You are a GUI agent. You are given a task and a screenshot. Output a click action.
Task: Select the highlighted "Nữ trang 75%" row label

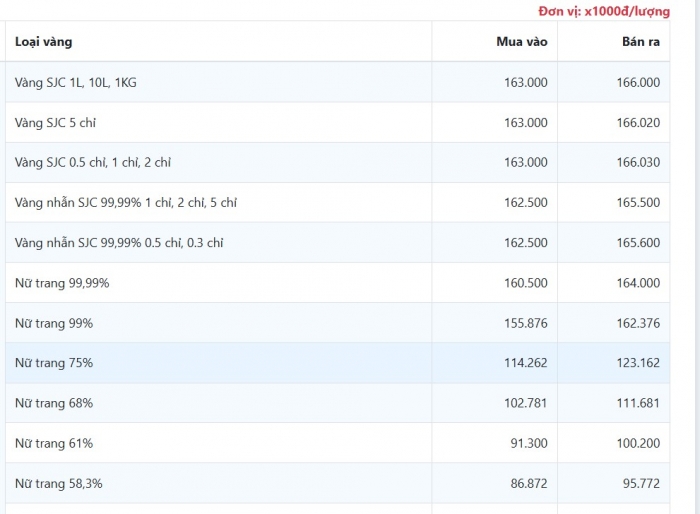click(54, 363)
